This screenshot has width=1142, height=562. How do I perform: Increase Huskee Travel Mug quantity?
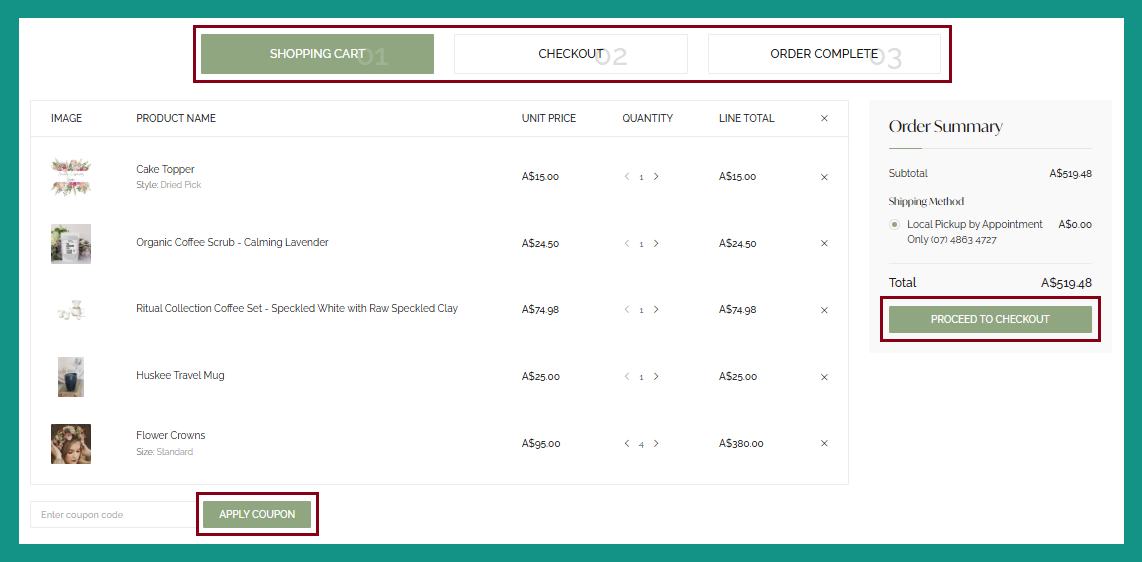click(655, 376)
